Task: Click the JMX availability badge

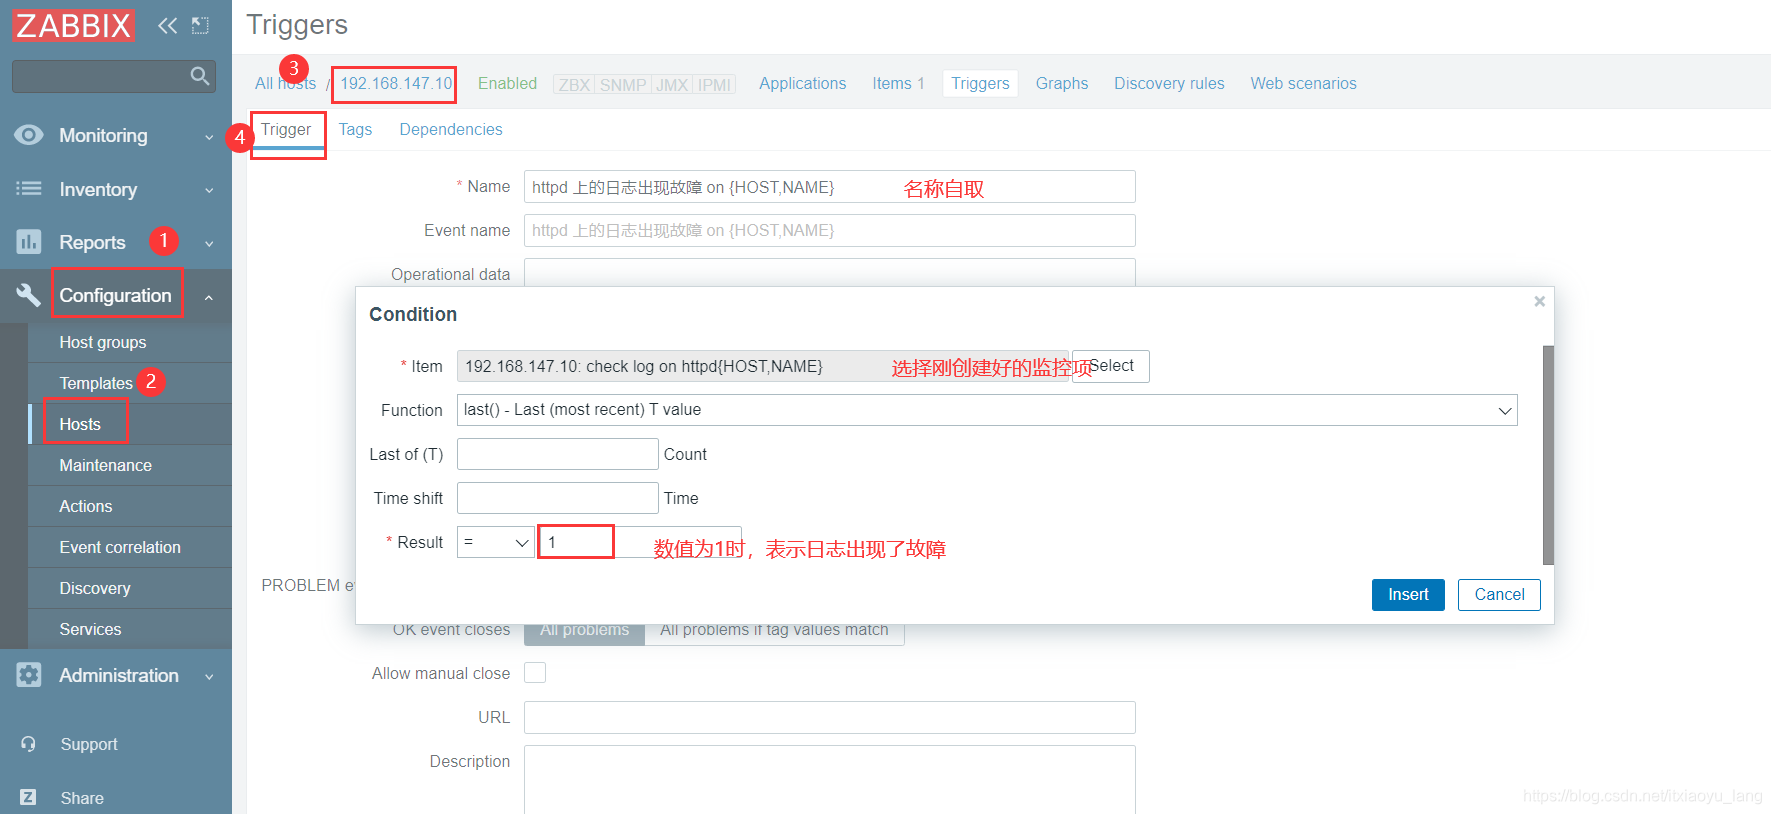Action: pyautogui.click(x=672, y=85)
